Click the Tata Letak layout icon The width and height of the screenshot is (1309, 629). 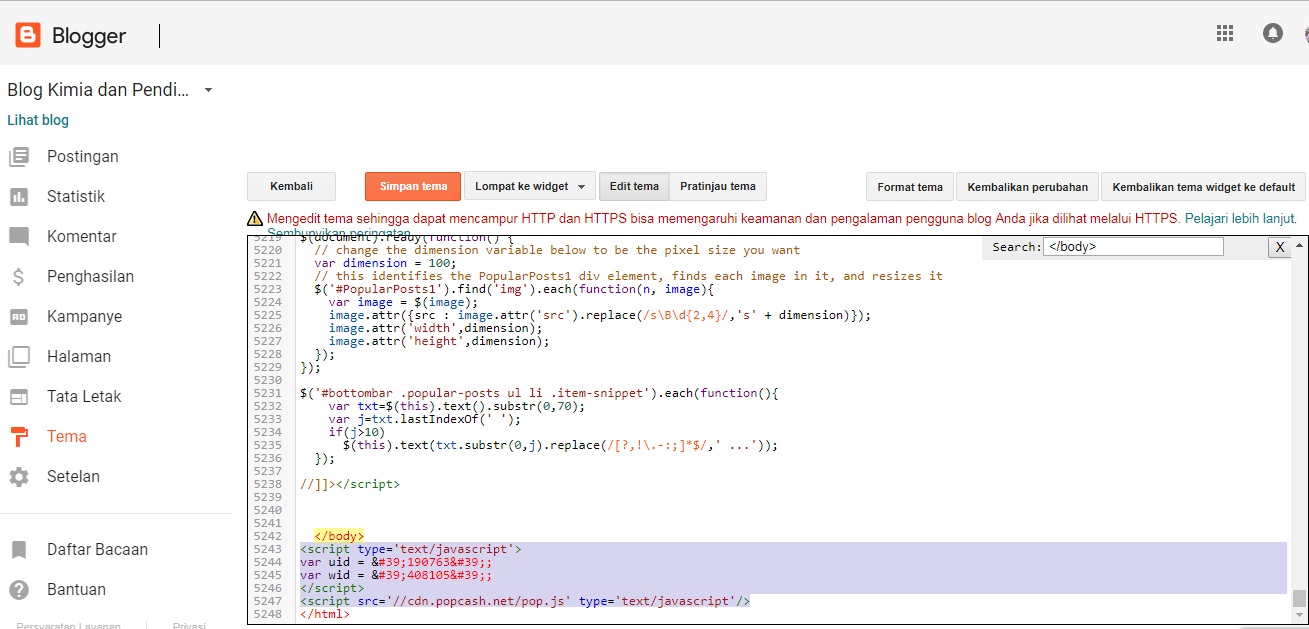tap(19, 397)
